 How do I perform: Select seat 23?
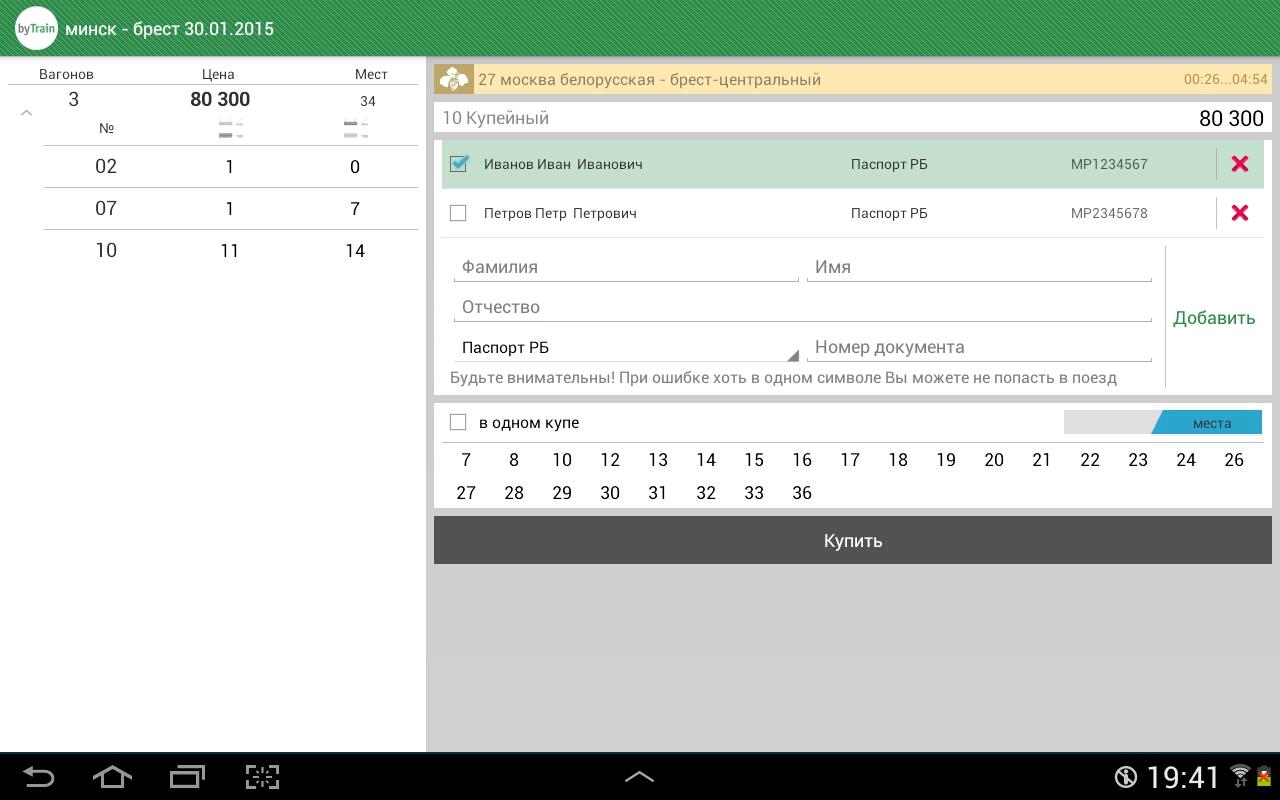(1138, 460)
